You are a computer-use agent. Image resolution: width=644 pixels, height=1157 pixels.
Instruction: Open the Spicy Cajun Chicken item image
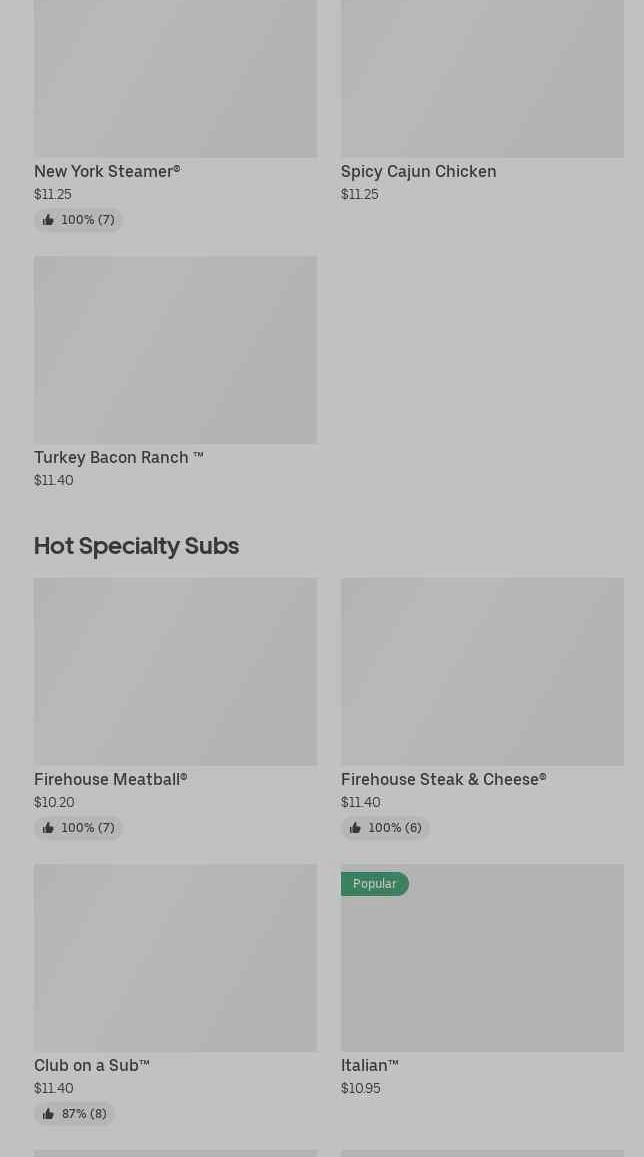(482, 78)
